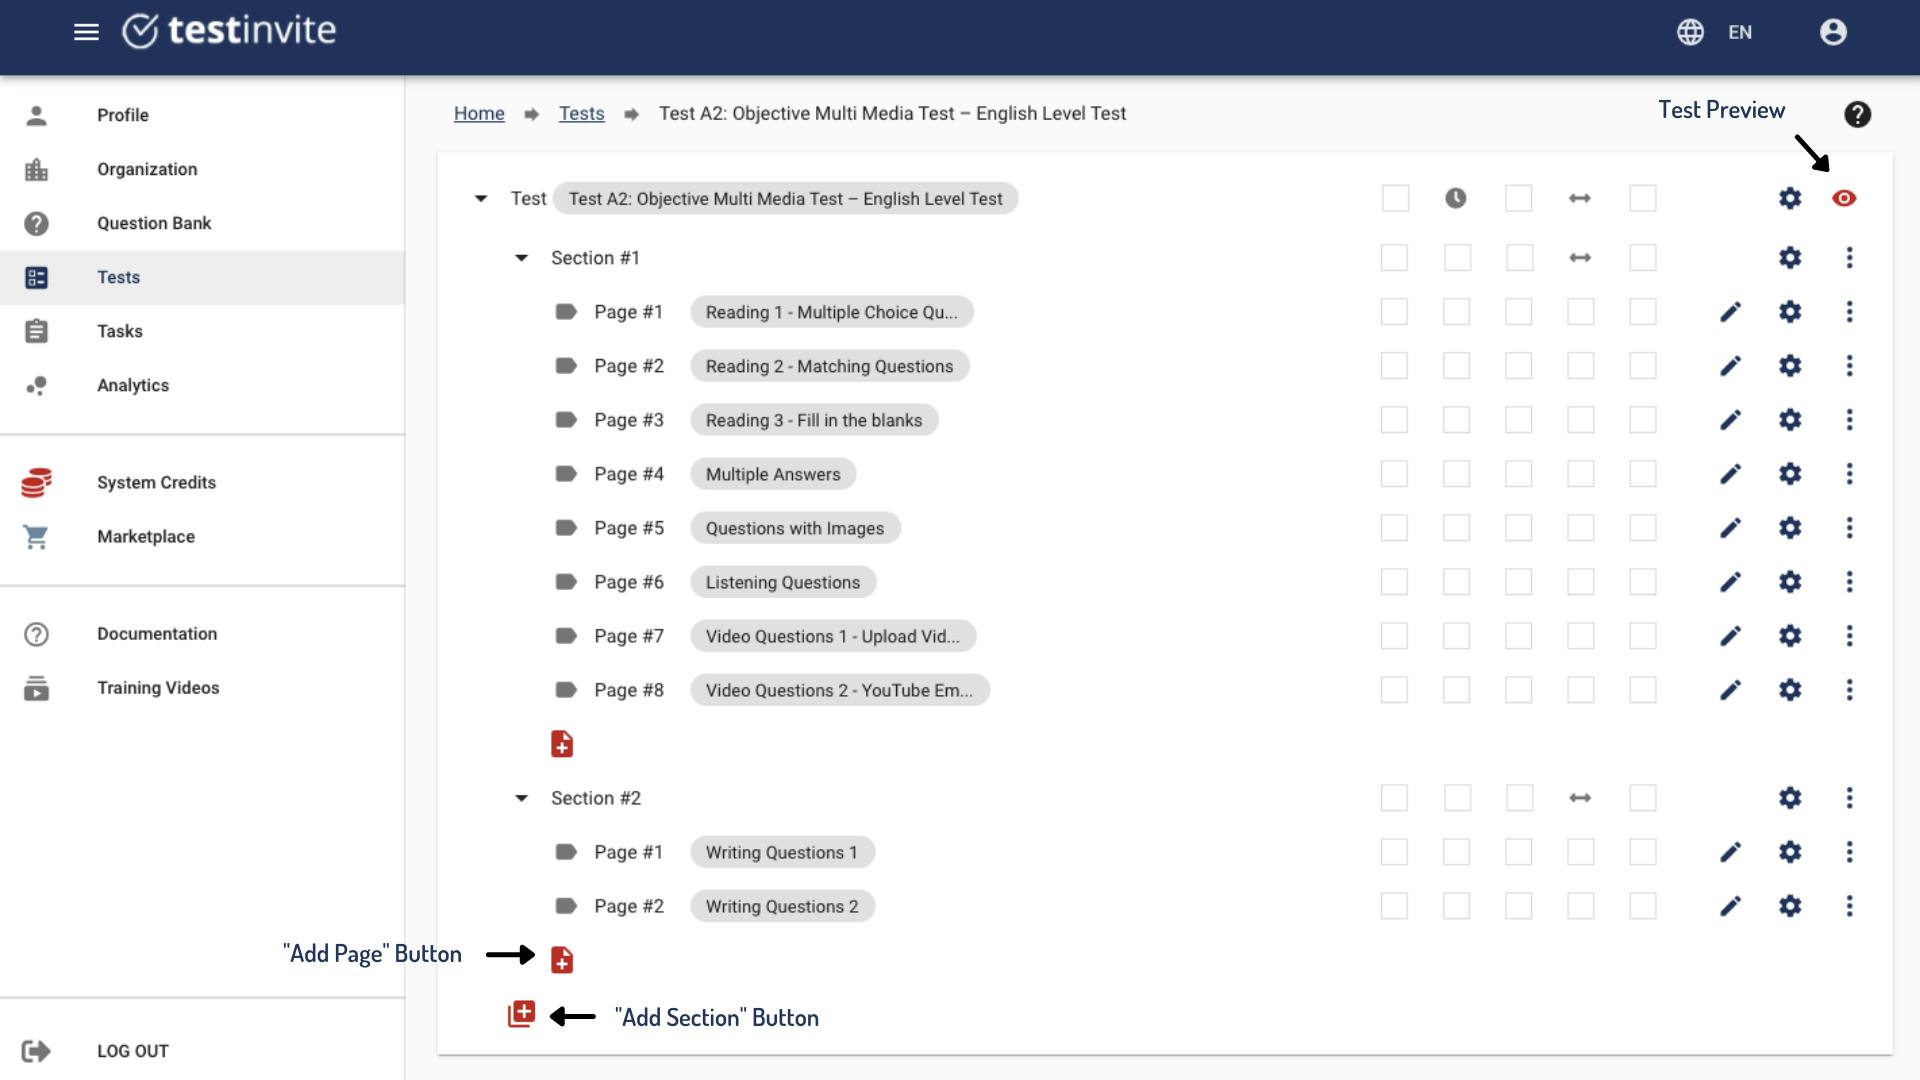
Task: Click the help question mark icon
Action: coord(1858,115)
